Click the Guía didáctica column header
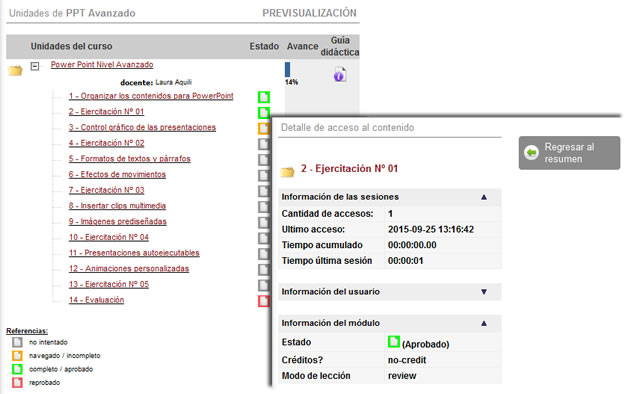 click(340, 46)
